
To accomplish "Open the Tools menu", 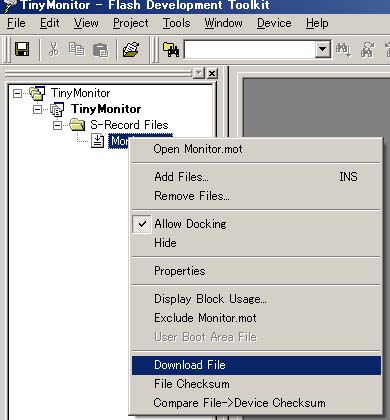I will [x=176, y=23].
